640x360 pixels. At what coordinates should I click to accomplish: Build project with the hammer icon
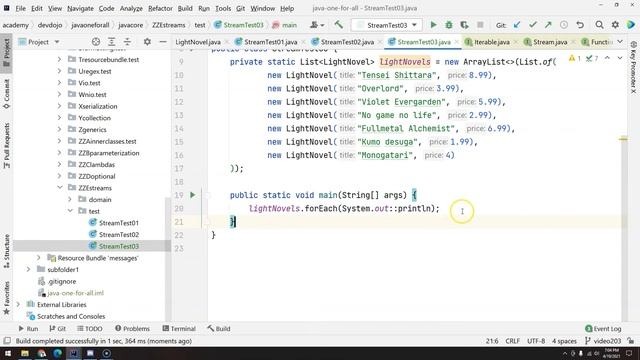tap(338, 25)
